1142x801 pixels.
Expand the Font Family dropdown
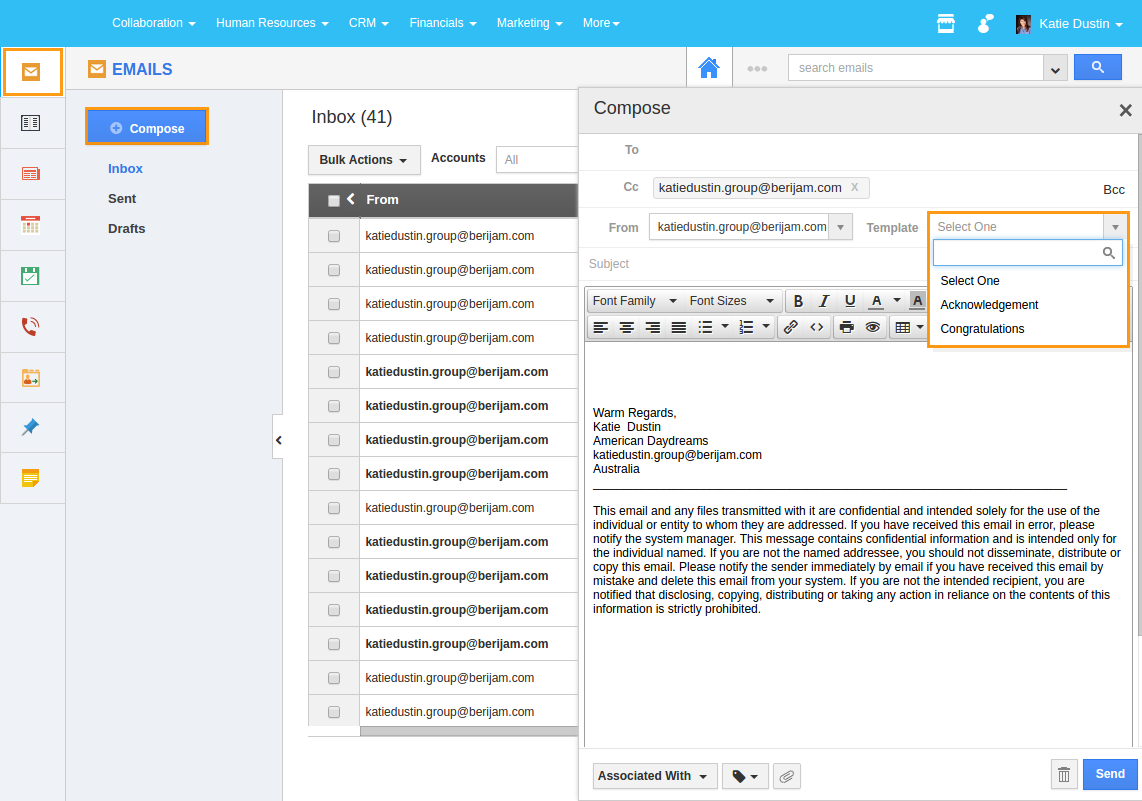tap(634, 301)
